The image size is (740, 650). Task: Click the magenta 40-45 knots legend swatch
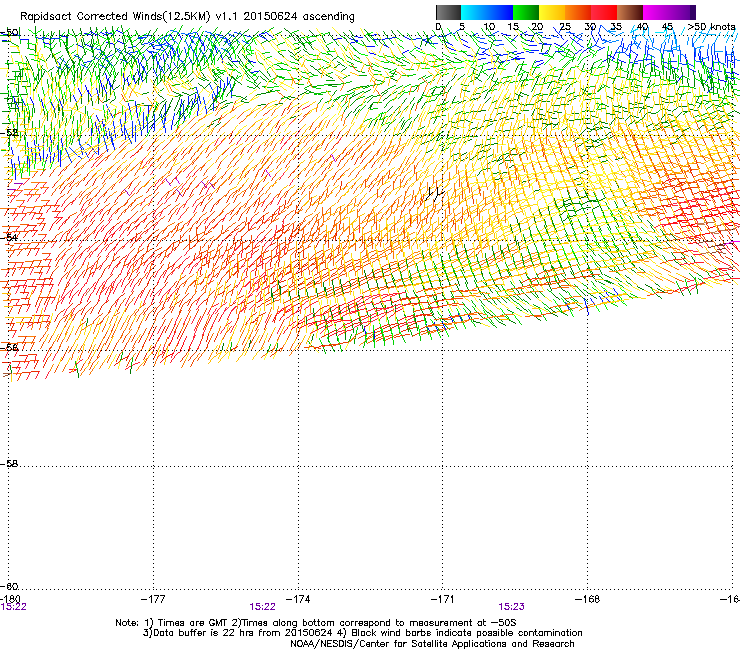(656, 12)
